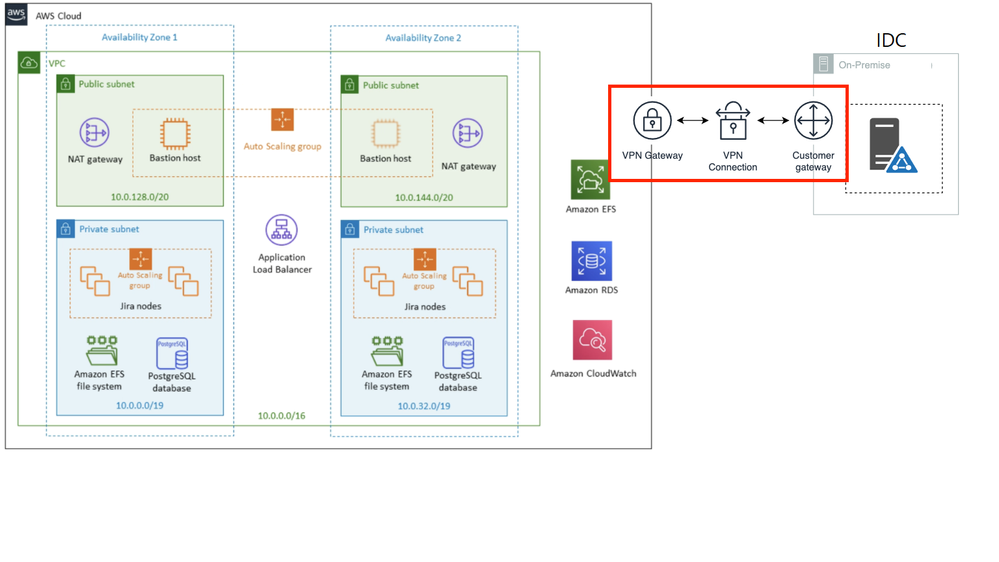999x562 pixels.
Task: Click the Amazon CloudWatch label
Action: coord(593,373)
